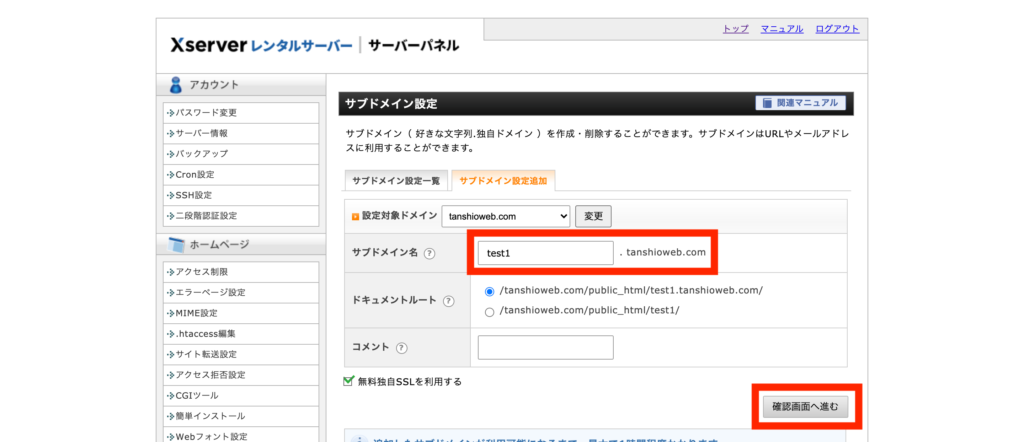This screenshot has height=442, width=1024.
Task: Select document root test1.tanshioweb.com radio option
Action: (489, 291)
